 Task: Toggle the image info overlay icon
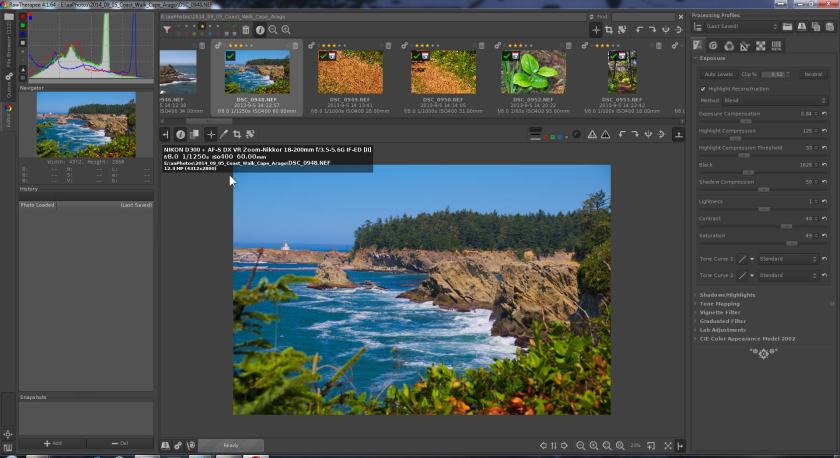click(x=181, y=134)
